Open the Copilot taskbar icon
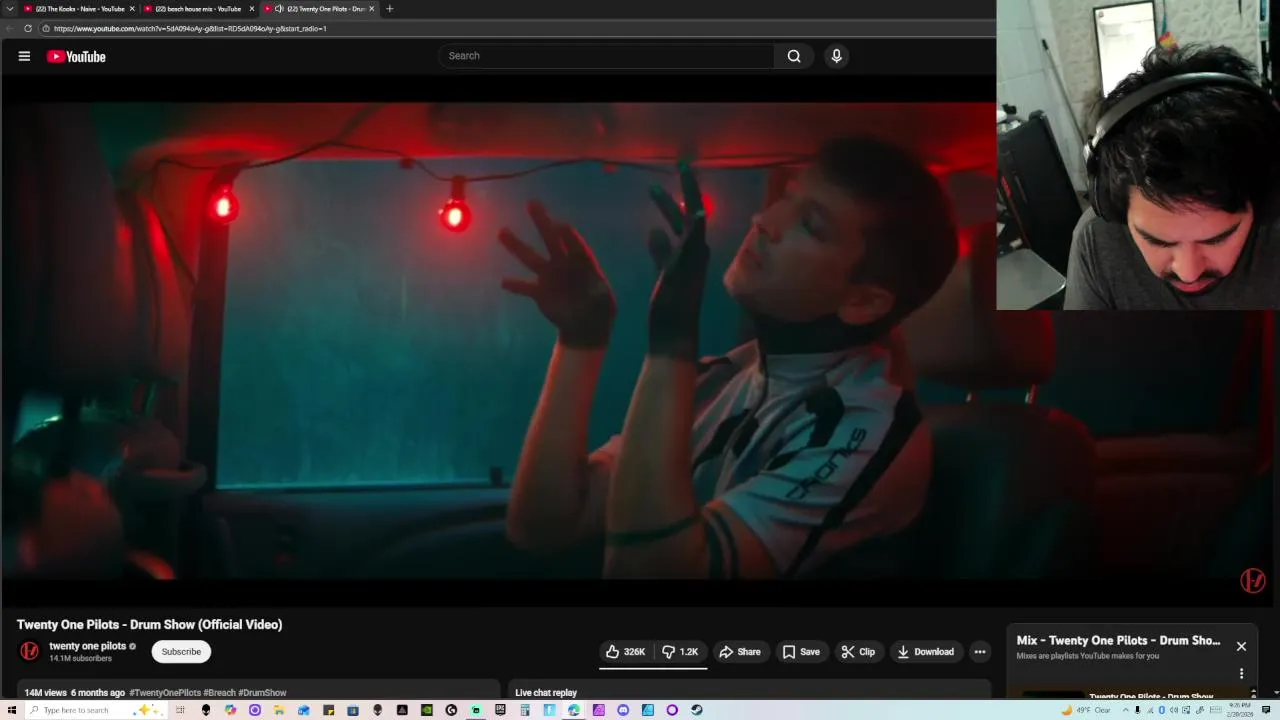 (230, 710)
